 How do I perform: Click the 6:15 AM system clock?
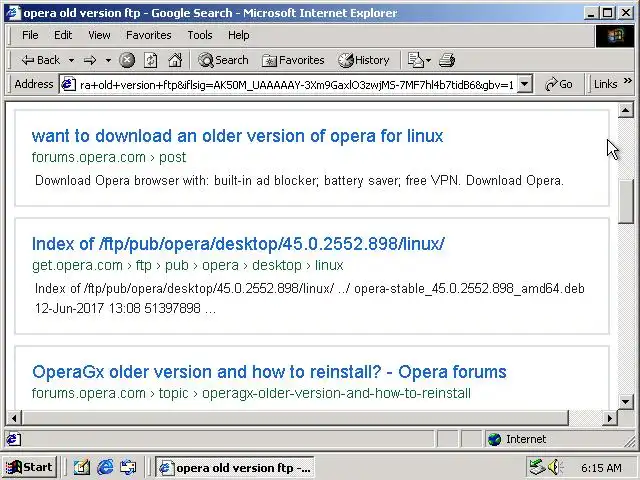tap(601, 468)
